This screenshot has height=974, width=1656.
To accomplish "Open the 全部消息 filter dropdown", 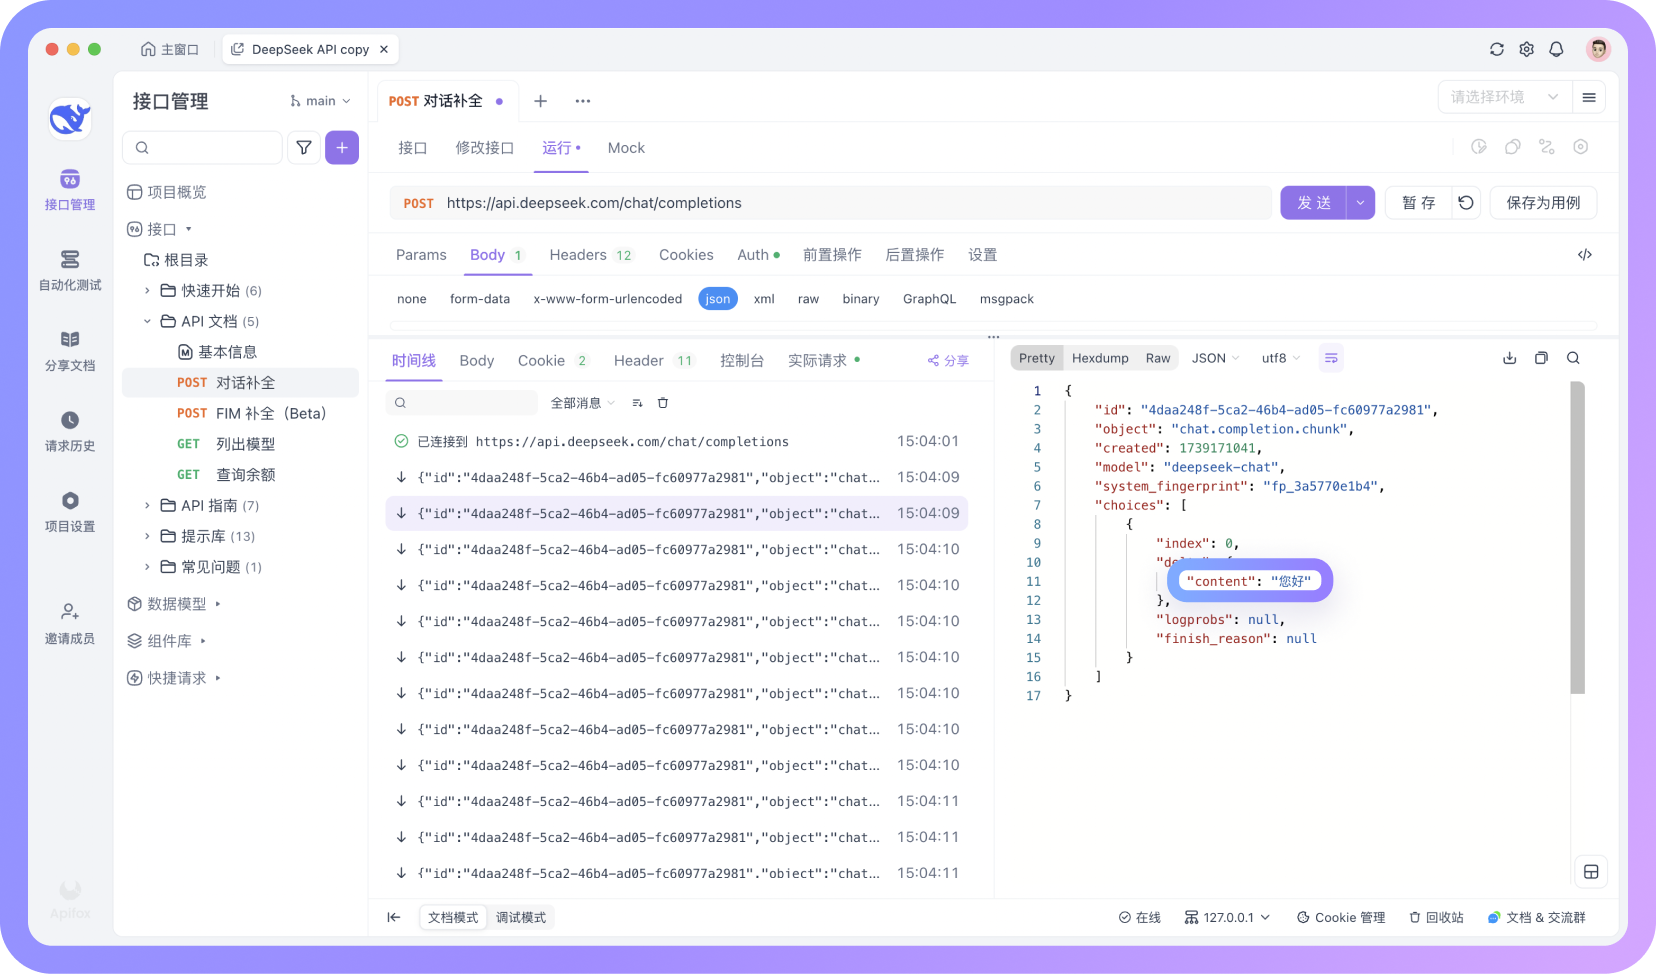I will (x=582, y=403).
